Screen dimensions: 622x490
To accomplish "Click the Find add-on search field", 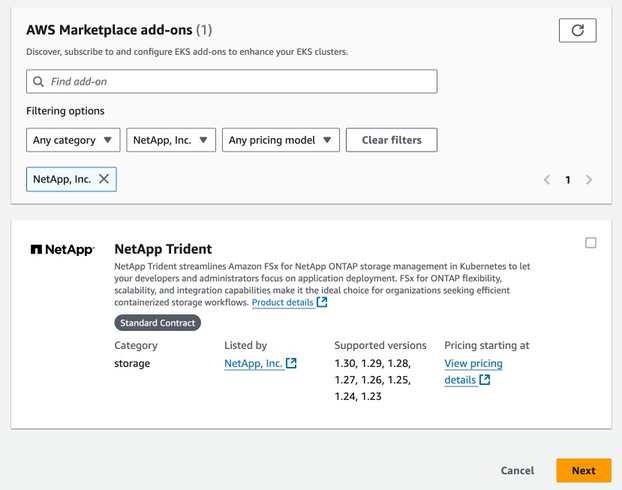I will click(x=240, y=81).
